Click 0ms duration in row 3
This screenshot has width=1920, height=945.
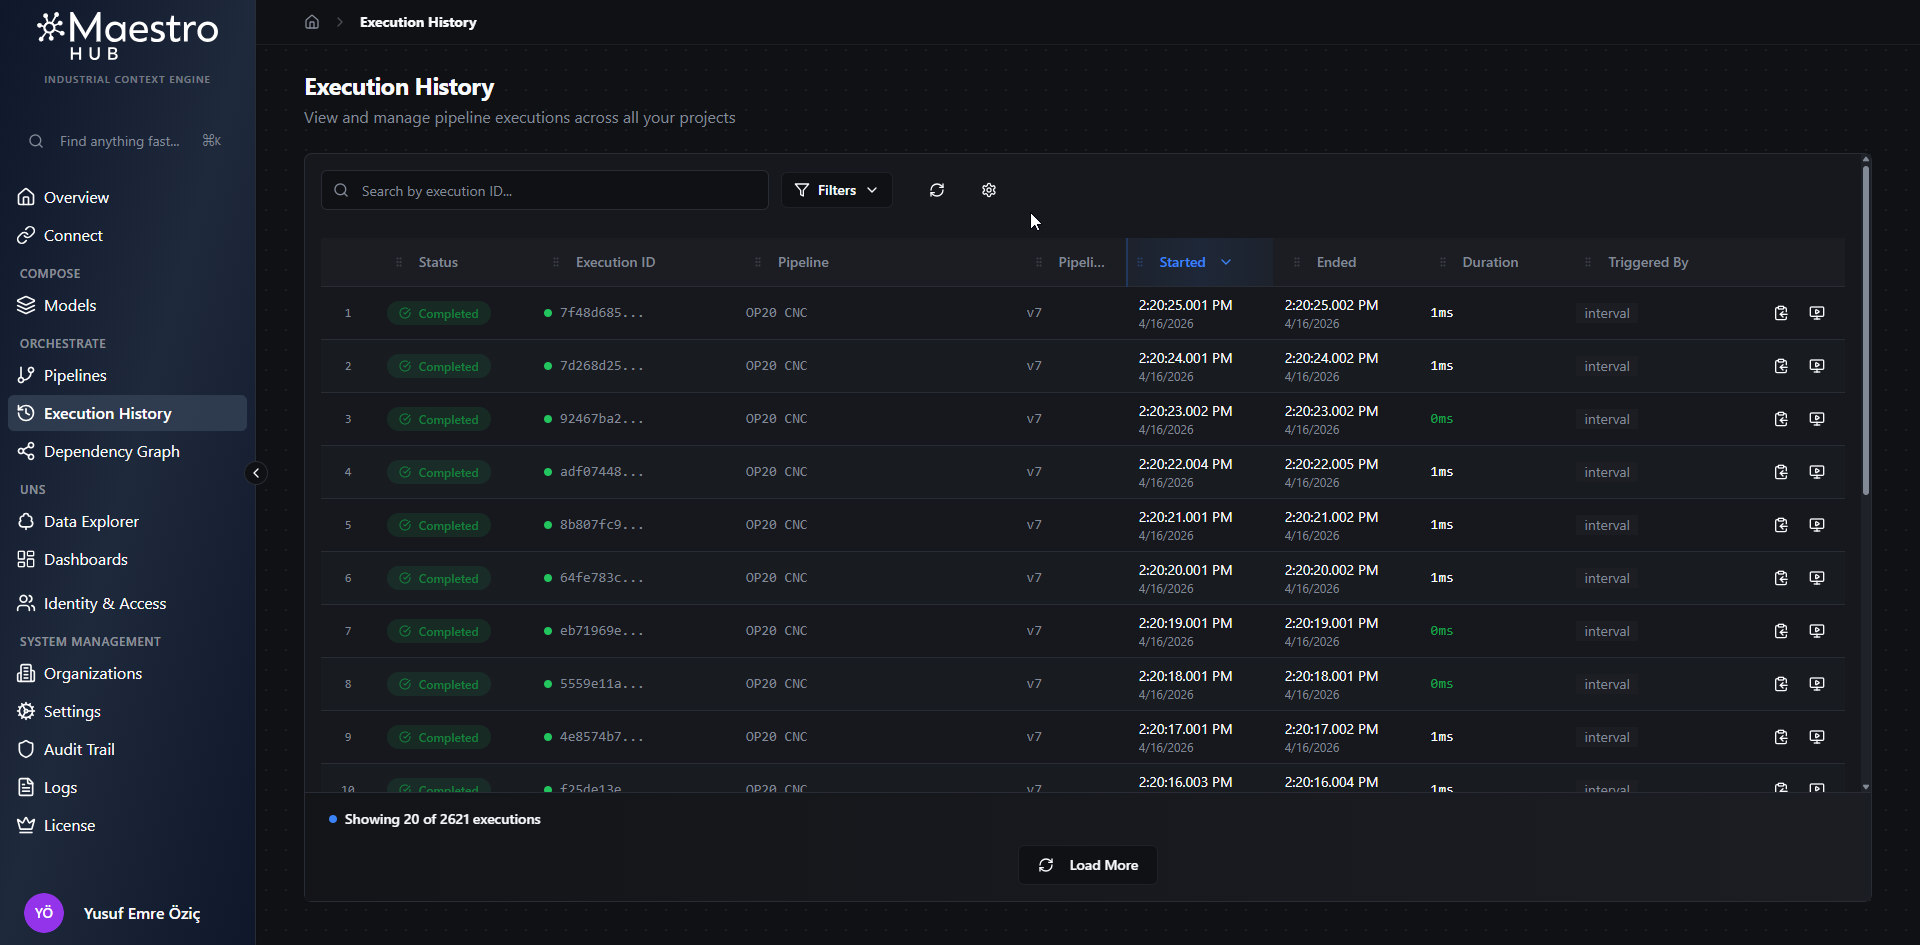(1441, 419)
